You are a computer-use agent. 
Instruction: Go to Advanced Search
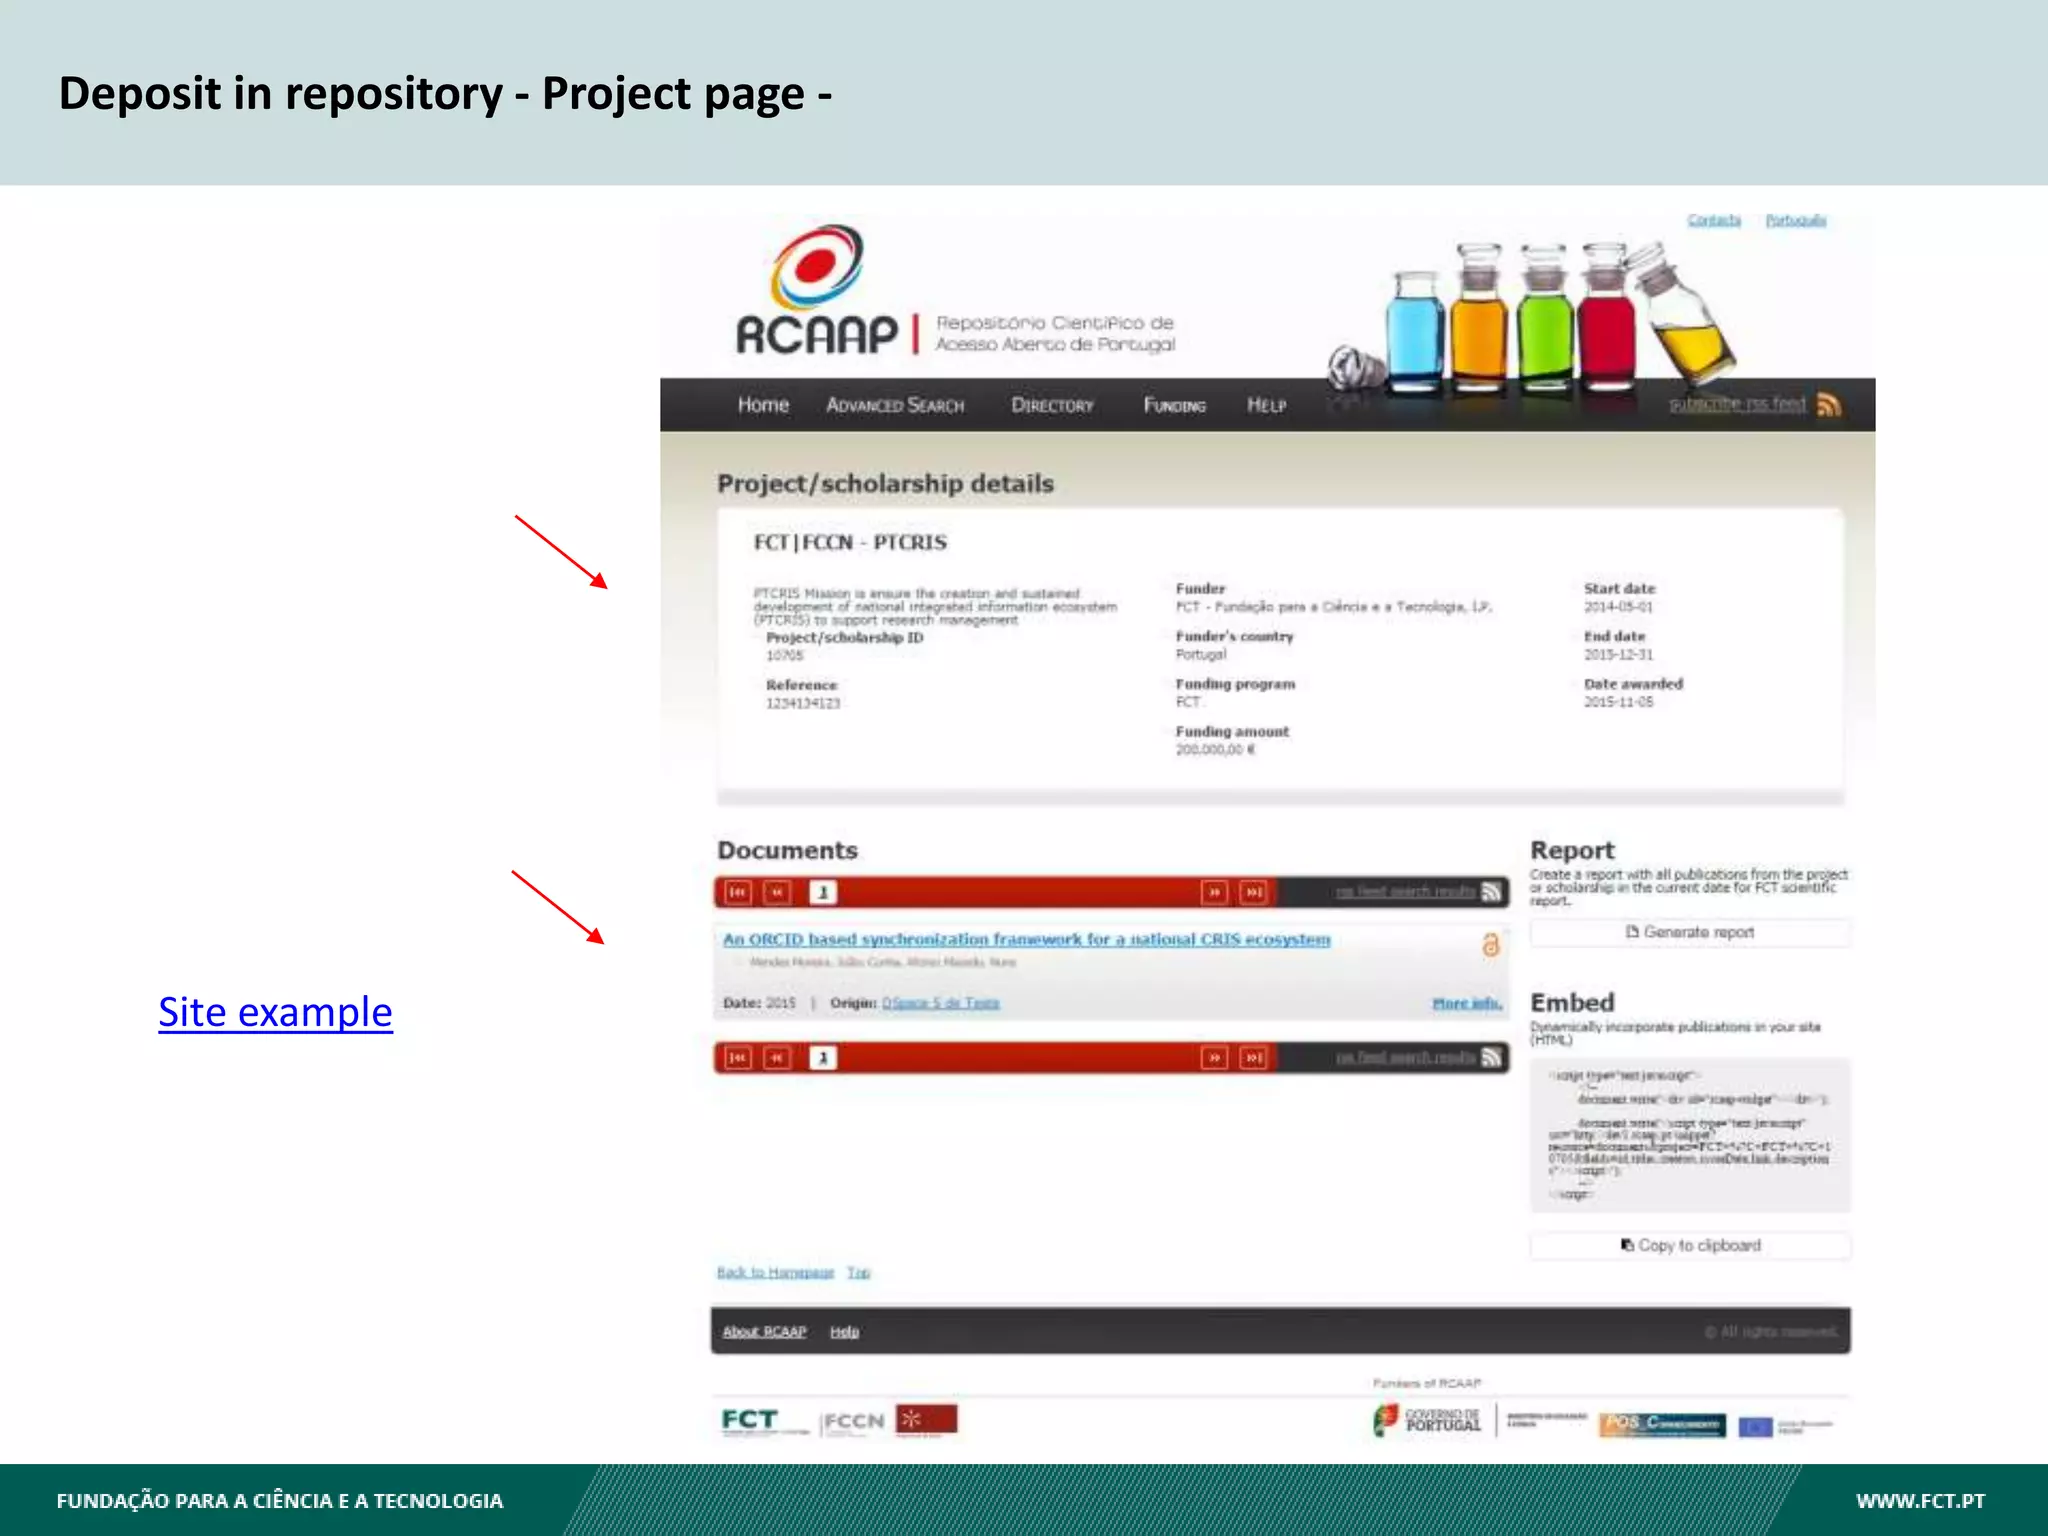tap(895, 405)
